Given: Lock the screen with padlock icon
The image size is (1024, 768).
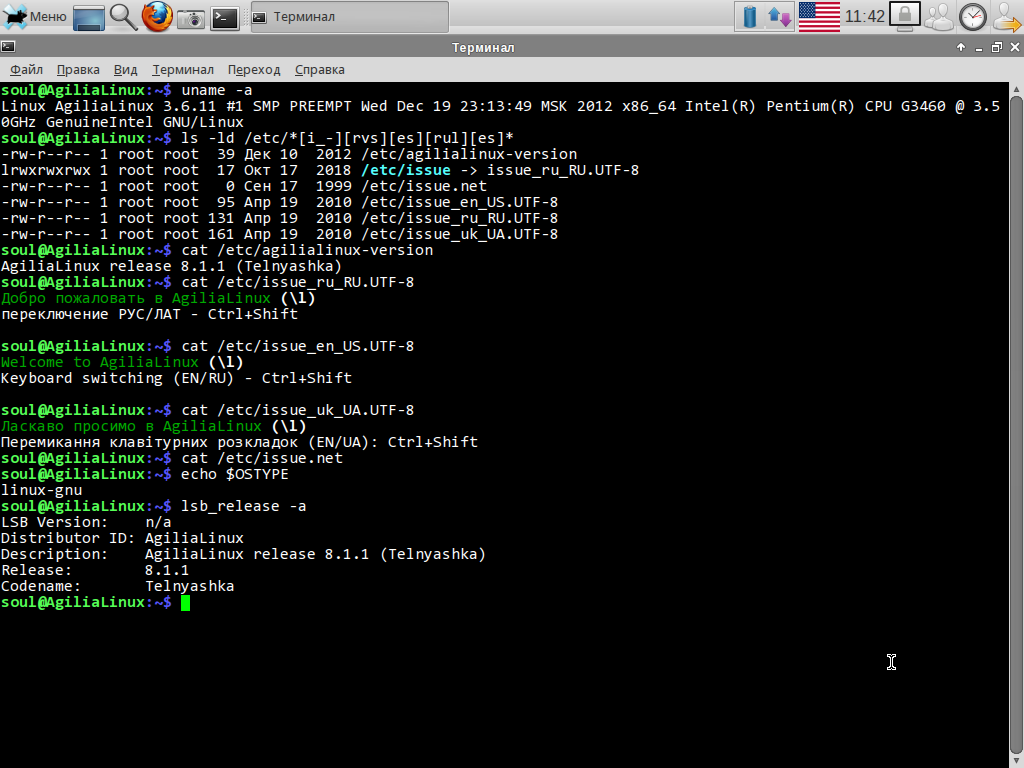Looking at the screenshot, I should tap(905, 16).
